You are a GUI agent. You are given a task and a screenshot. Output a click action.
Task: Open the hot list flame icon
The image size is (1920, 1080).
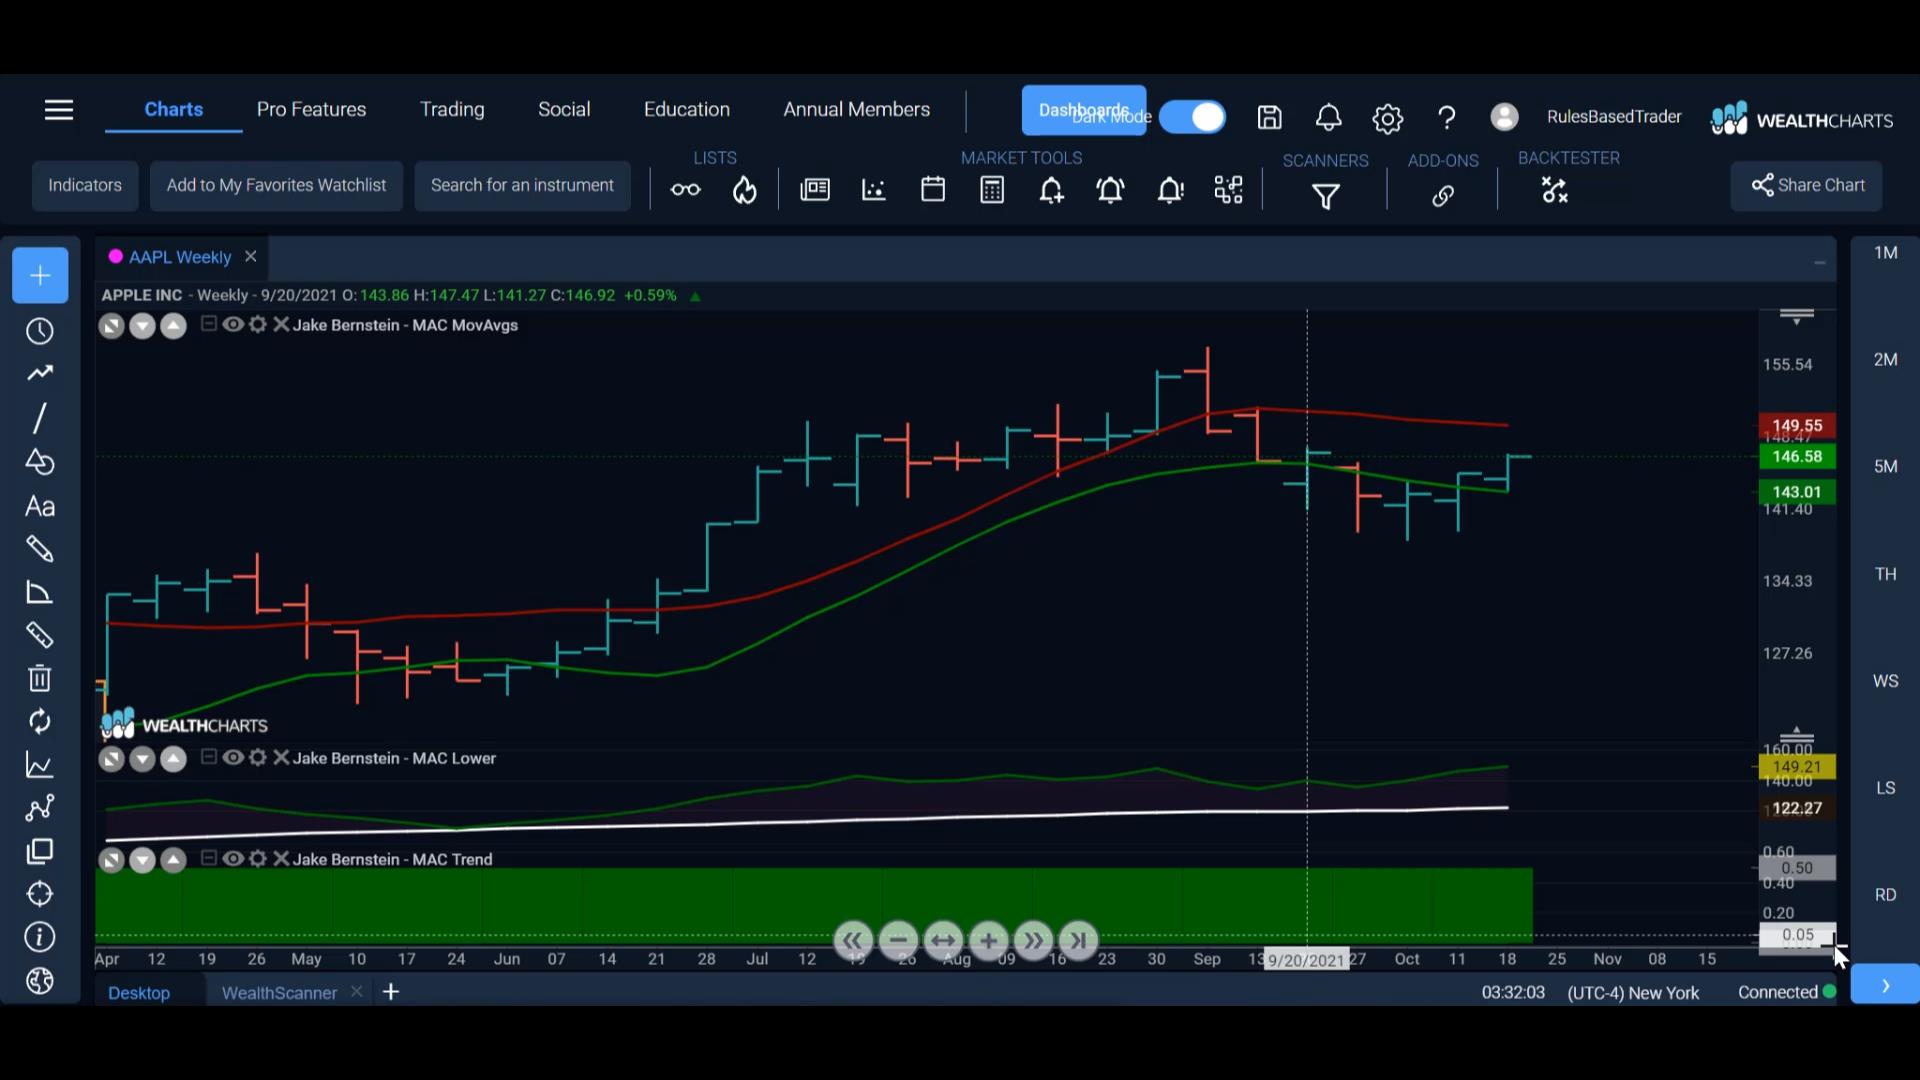click(x=745, y=189)
